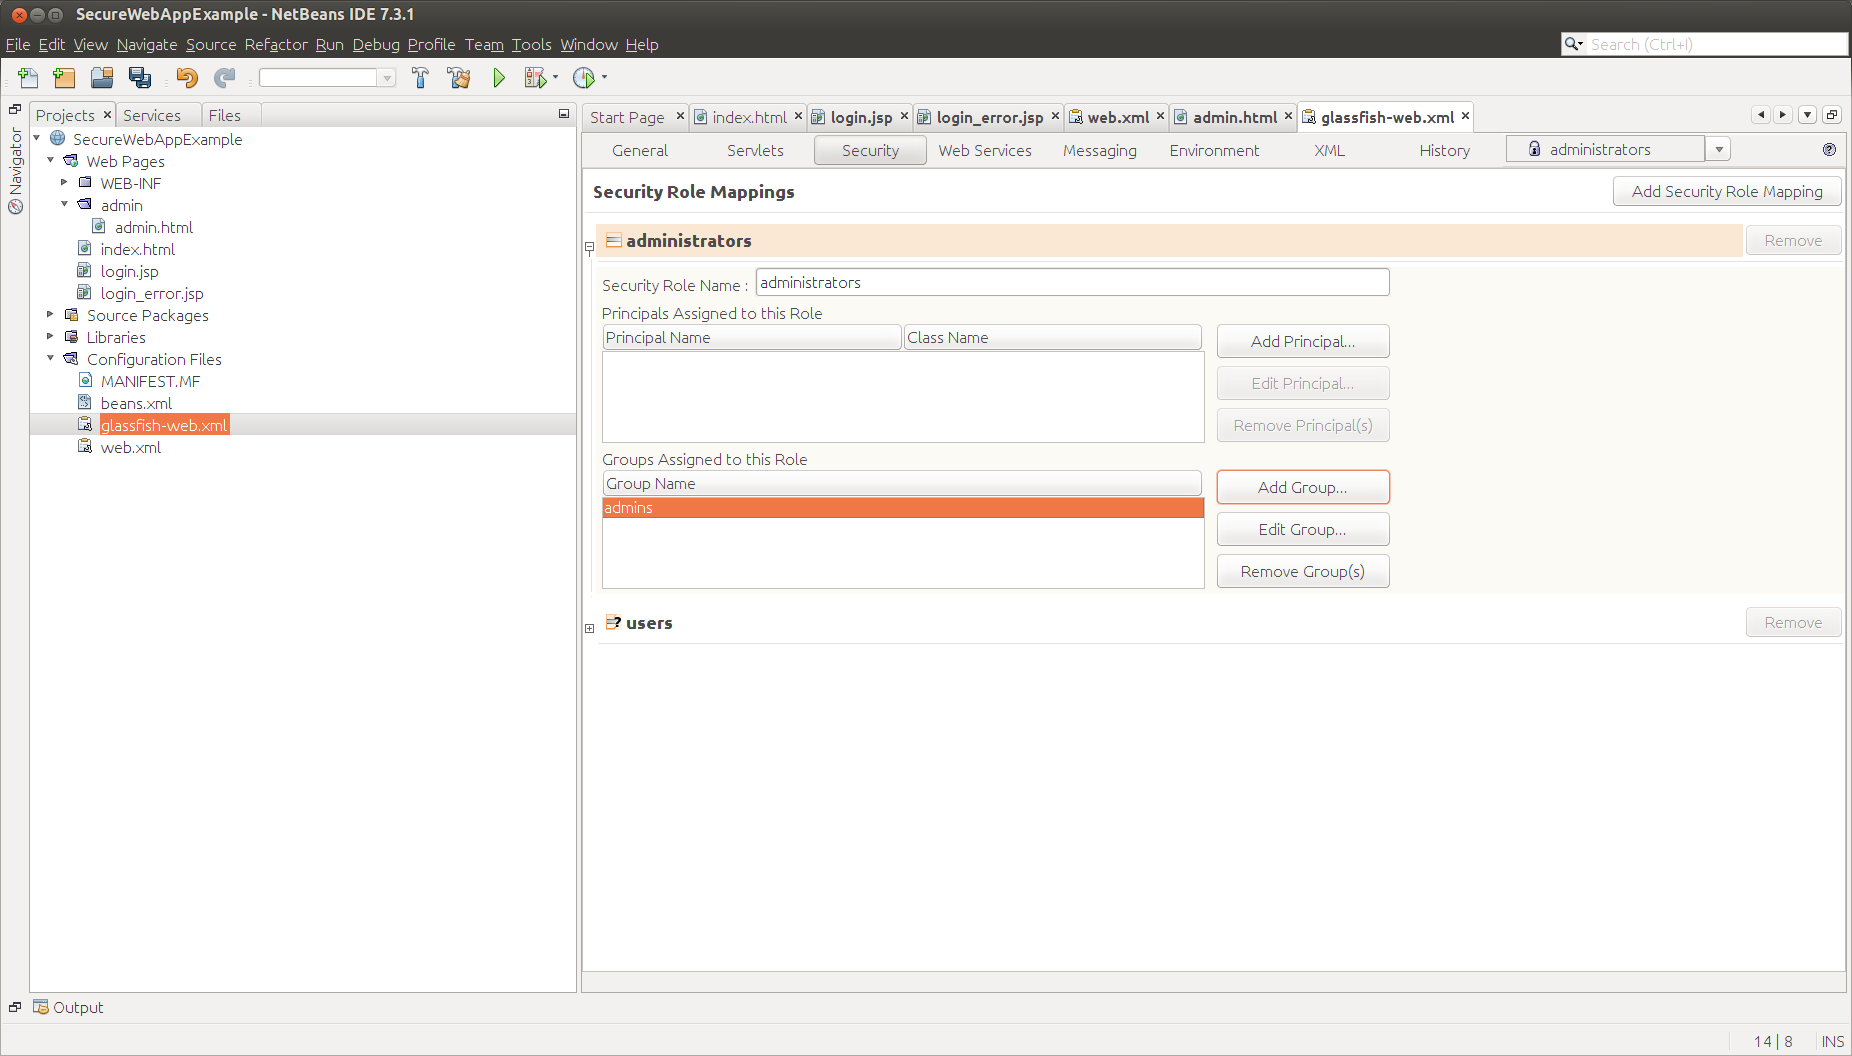The height and width of the screenshot is (1056, 1852).
Task: Click in the Search (Ctrl+I) field
Action: tap(1716, 44)
